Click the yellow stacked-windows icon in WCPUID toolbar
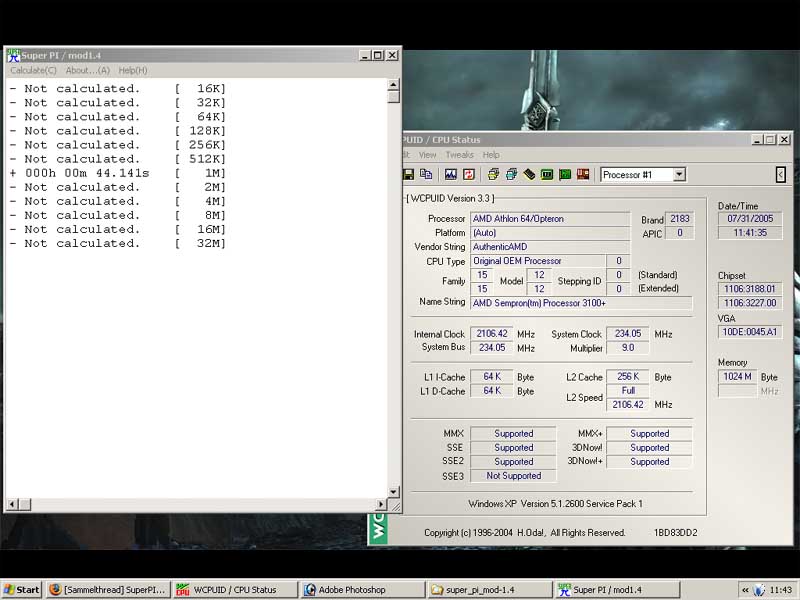This screenshot has height=600, width=800. (493, 174)
